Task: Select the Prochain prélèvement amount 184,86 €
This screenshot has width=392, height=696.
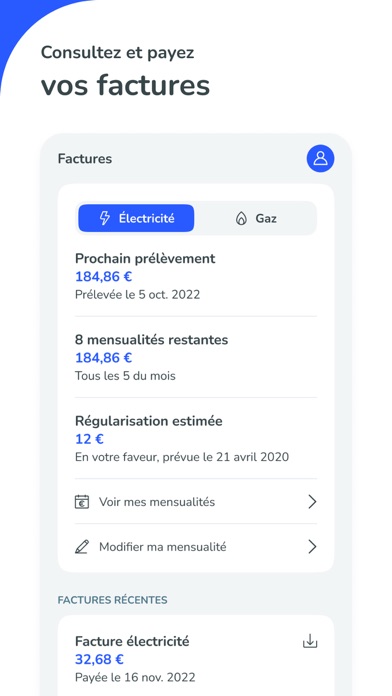Action: point(103,277)
